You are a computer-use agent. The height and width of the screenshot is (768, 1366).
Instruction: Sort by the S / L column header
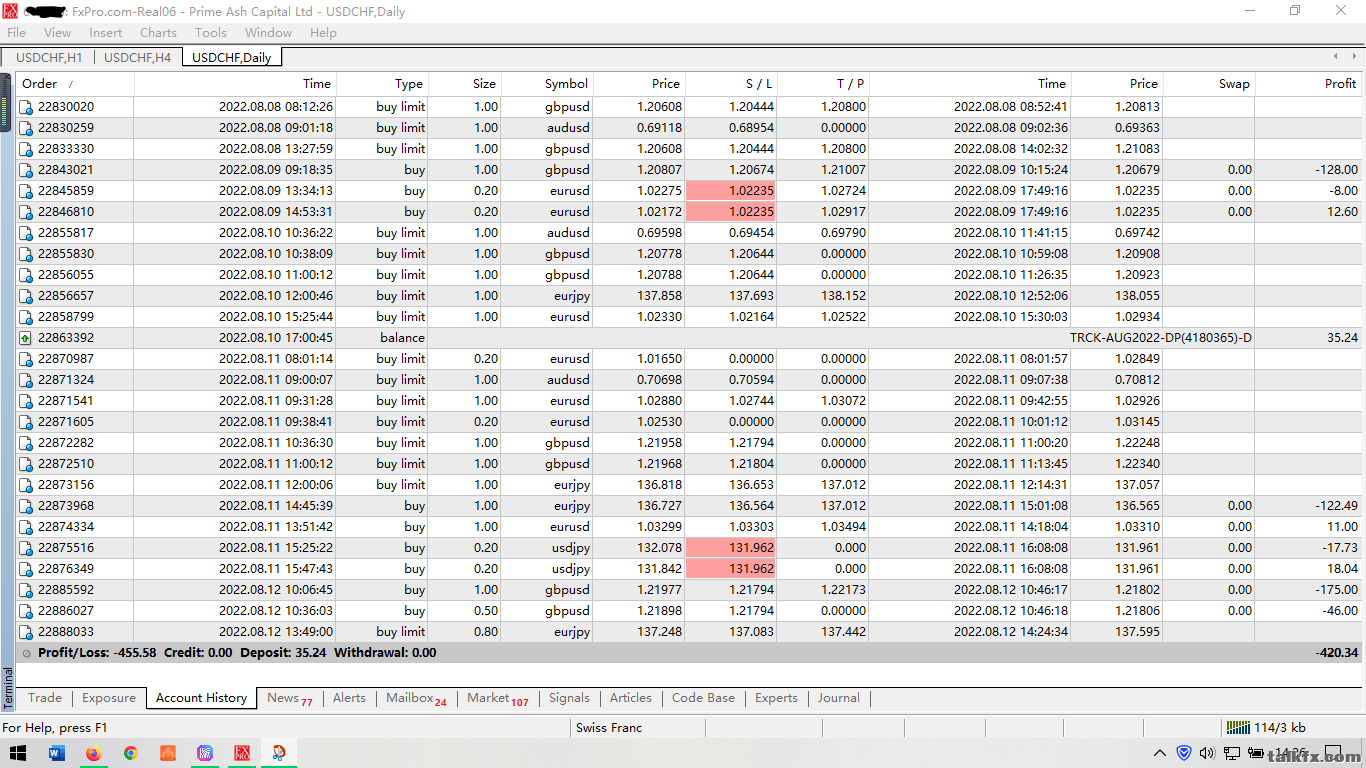pyautogui.click(x=731, y=84)
